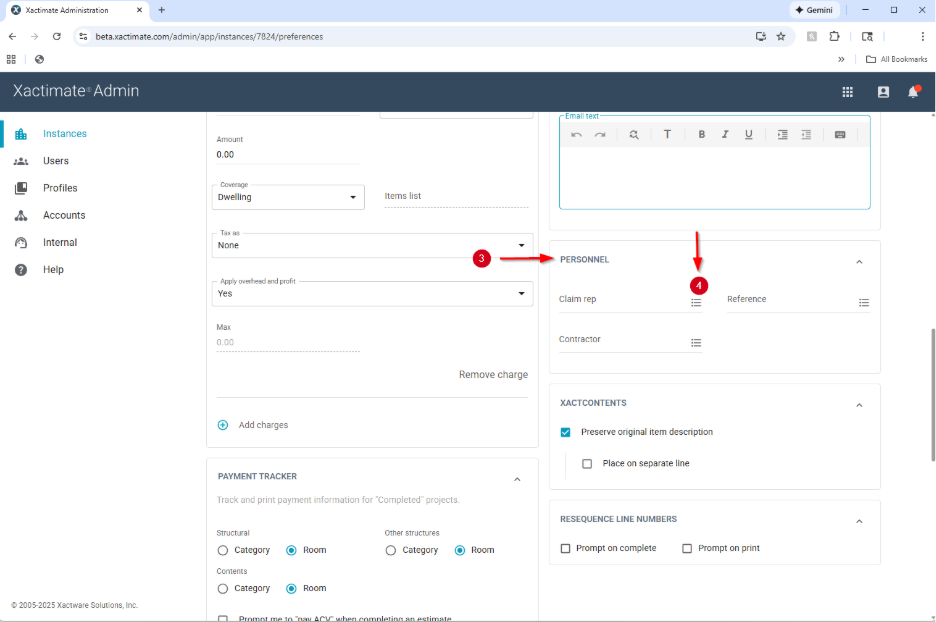936x622 pixels.
Task: Open the text style T icon
Action: point(667,134)
